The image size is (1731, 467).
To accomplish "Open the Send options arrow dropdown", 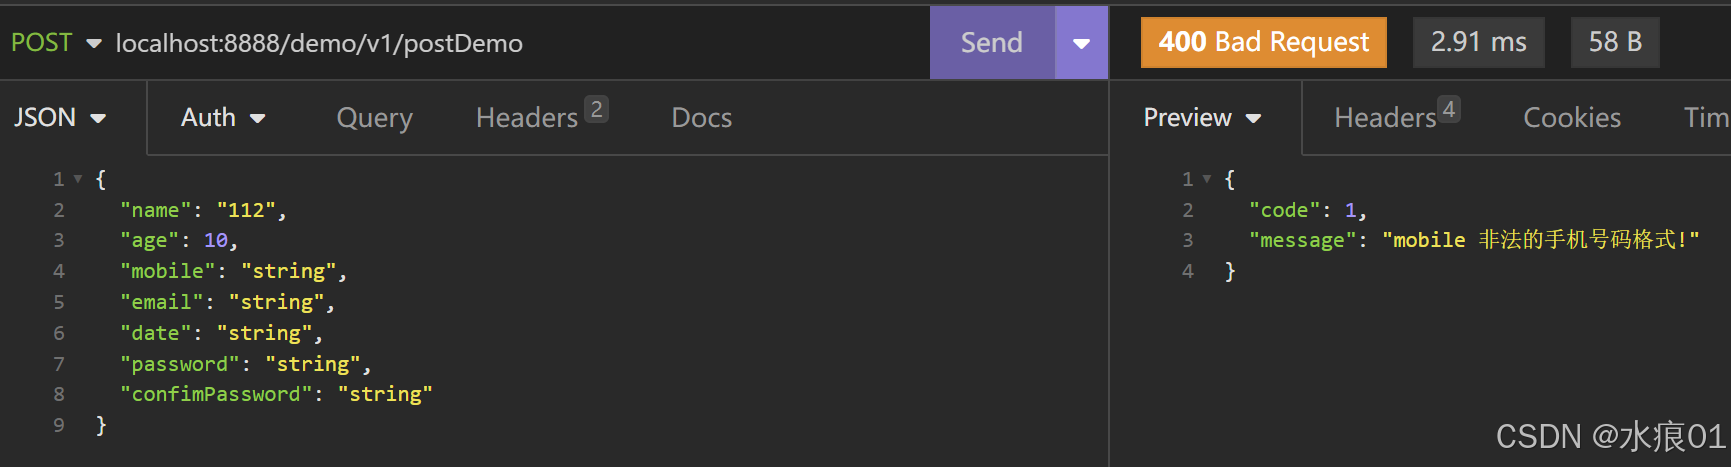I will point(1081,43).
